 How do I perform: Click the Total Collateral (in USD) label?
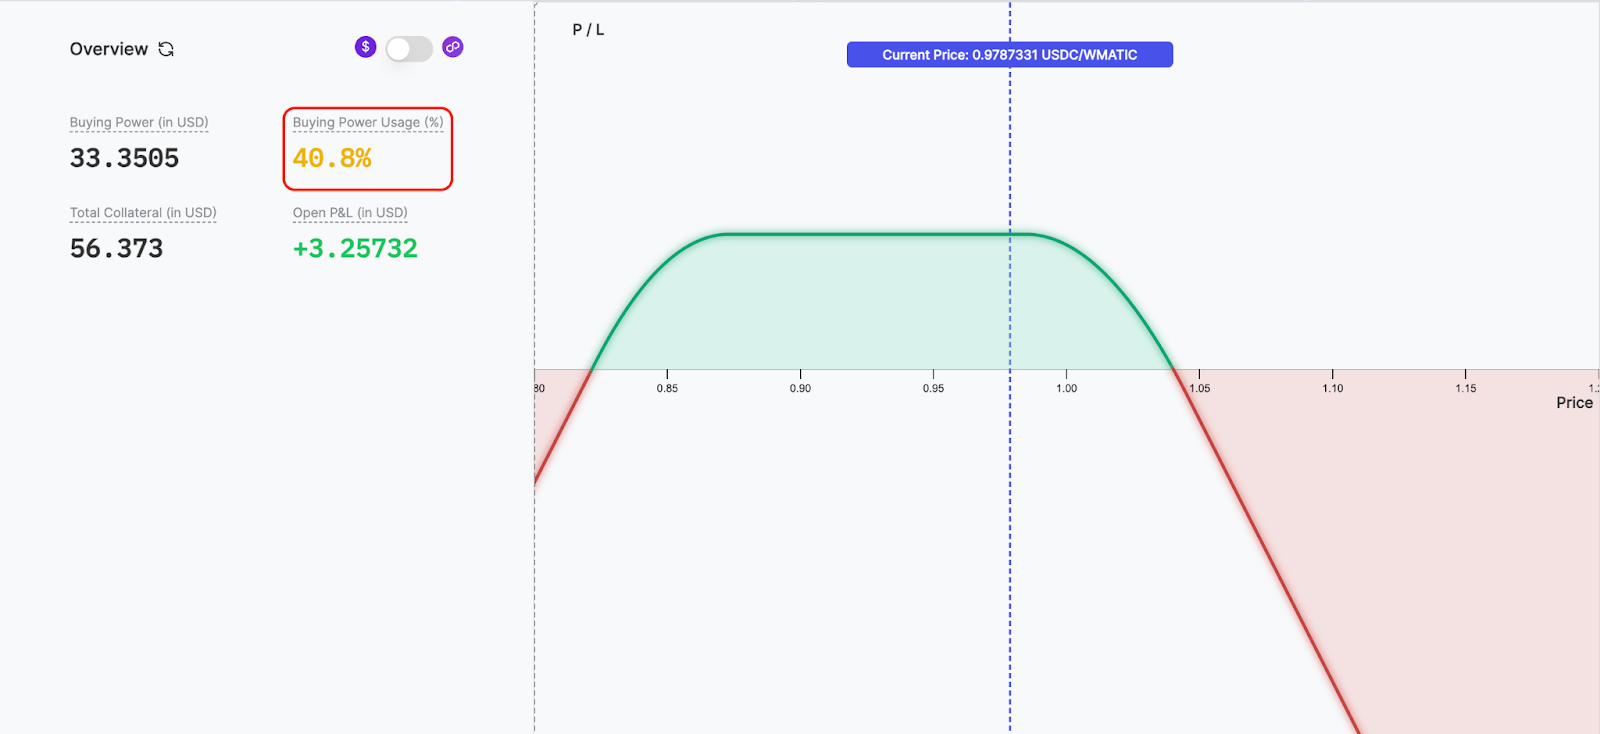coord(143,213)
